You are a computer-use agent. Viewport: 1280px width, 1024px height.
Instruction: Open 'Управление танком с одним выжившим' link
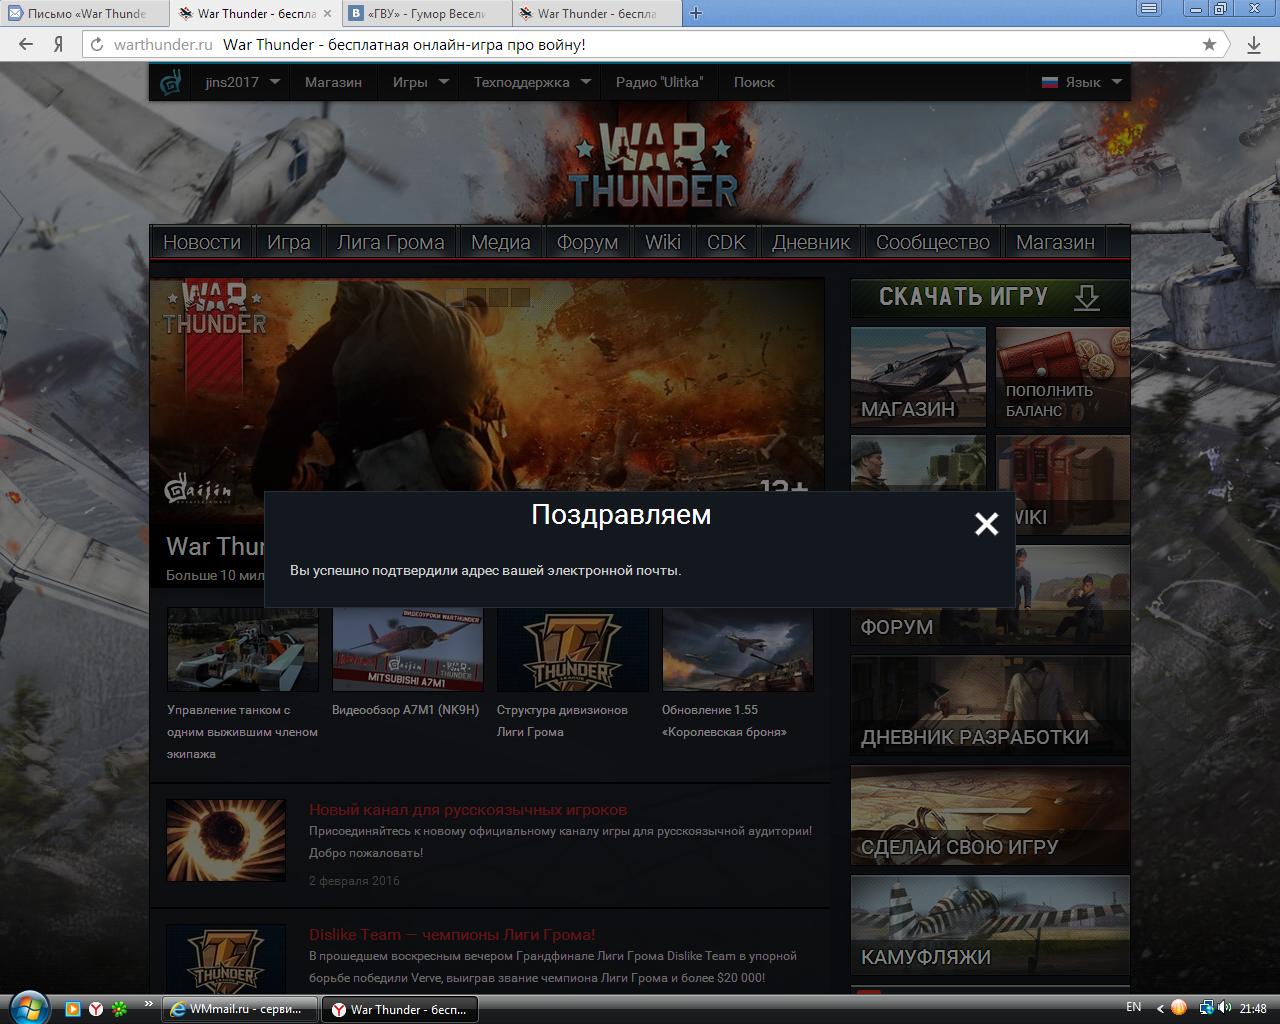click(242, 732)
